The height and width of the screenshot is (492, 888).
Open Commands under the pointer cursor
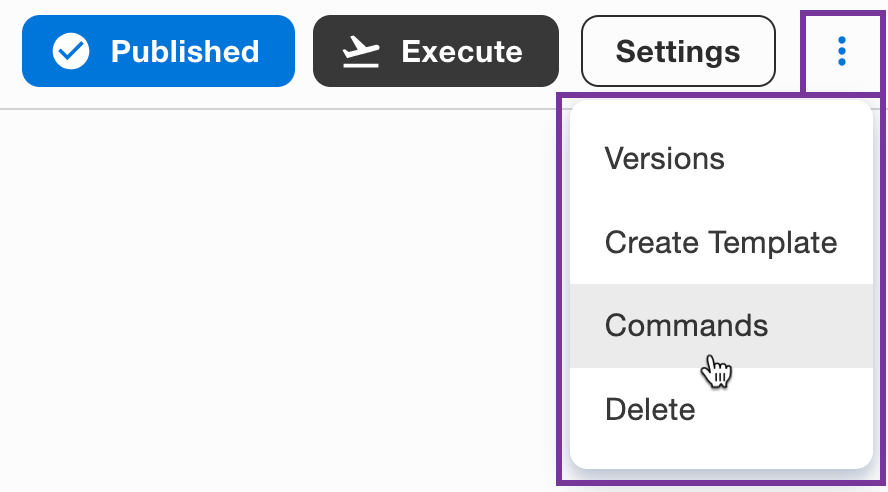tap(721, 326)
